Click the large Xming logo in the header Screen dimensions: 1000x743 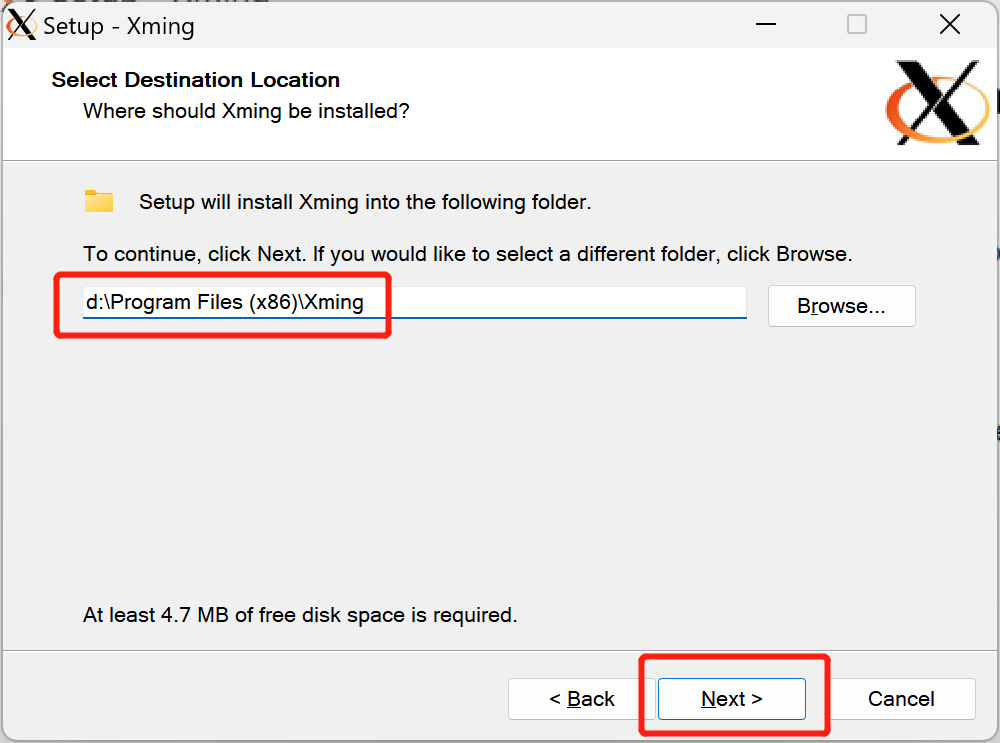[x=937, y=102]
